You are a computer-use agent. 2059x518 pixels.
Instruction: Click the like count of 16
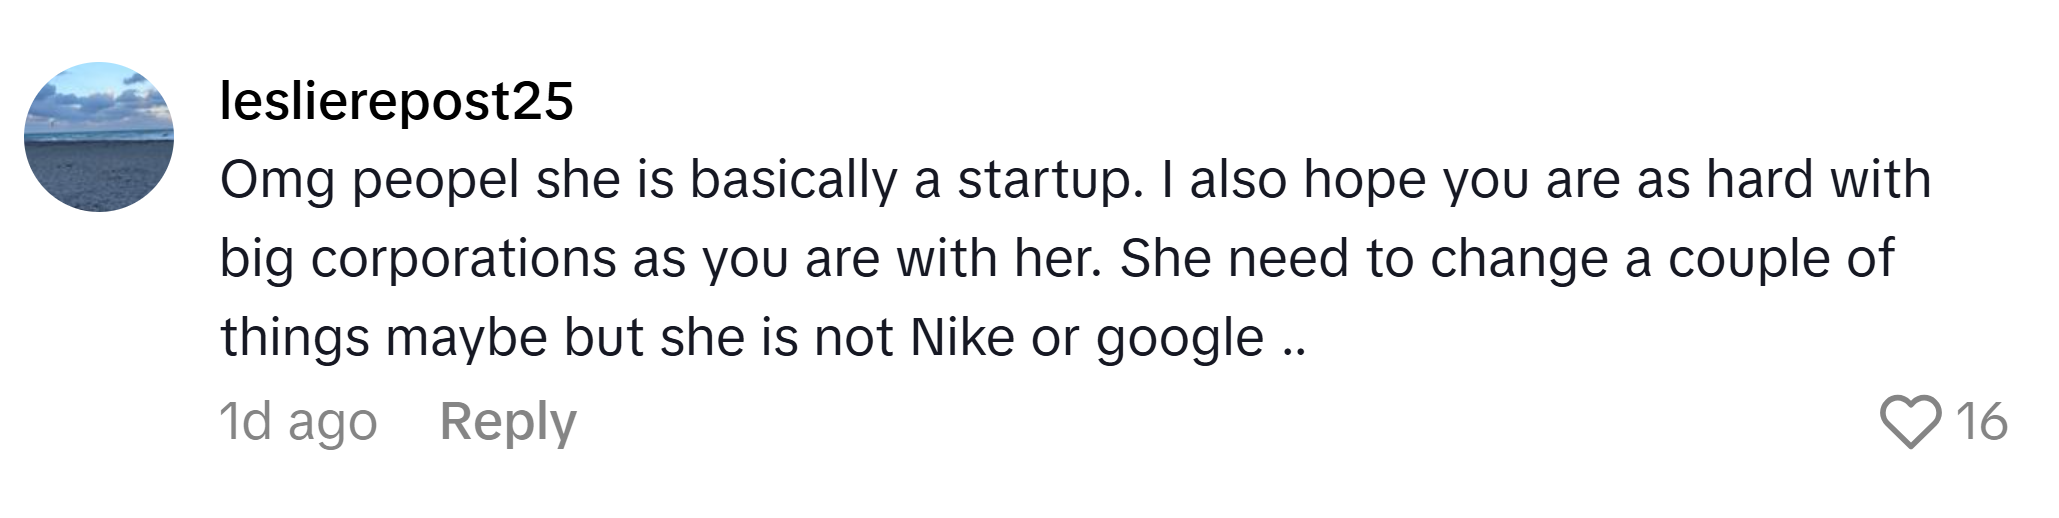(x=1981, y=421)
